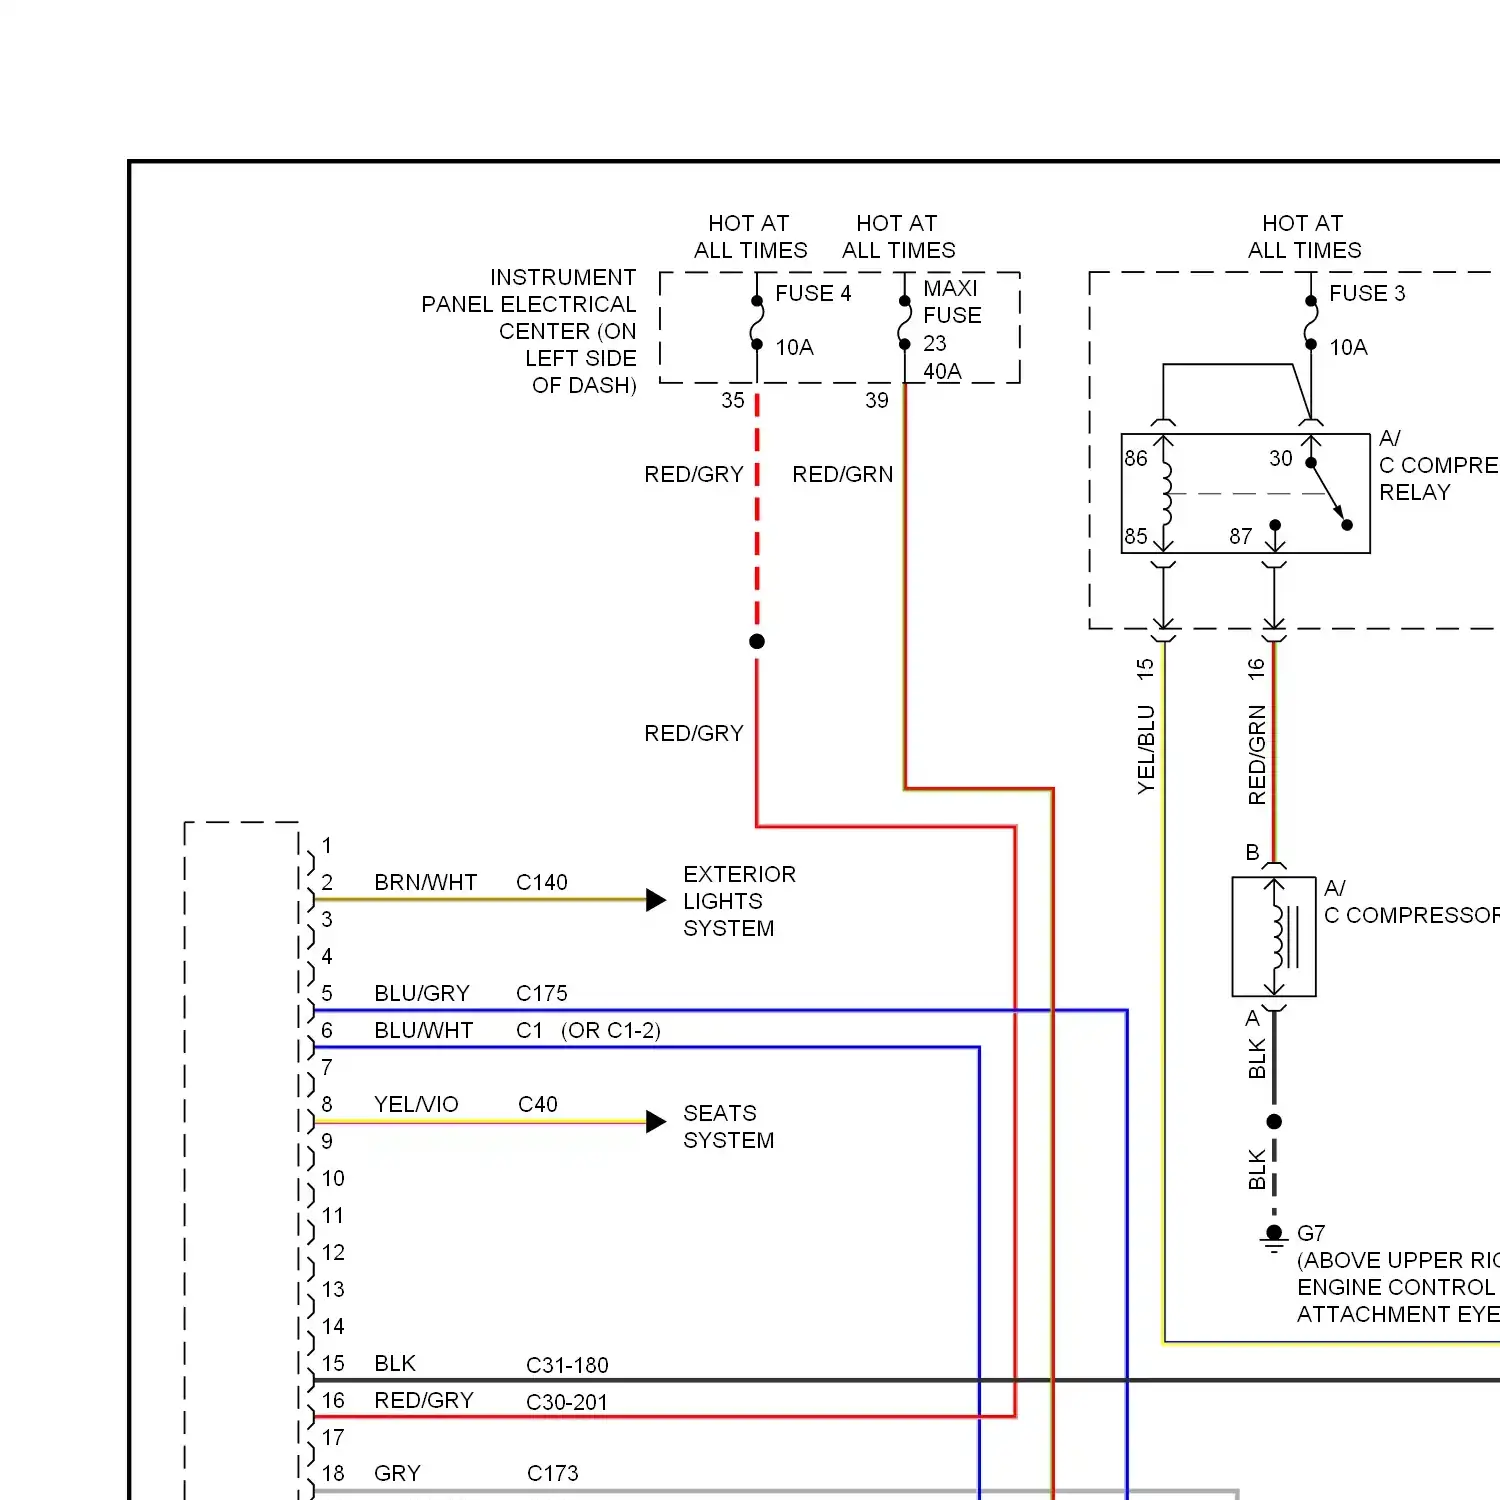Screen dimensions: 1500x1500
Task: Click the 'BLU/GRY' label at pin 5
Action: pos(422,993)
